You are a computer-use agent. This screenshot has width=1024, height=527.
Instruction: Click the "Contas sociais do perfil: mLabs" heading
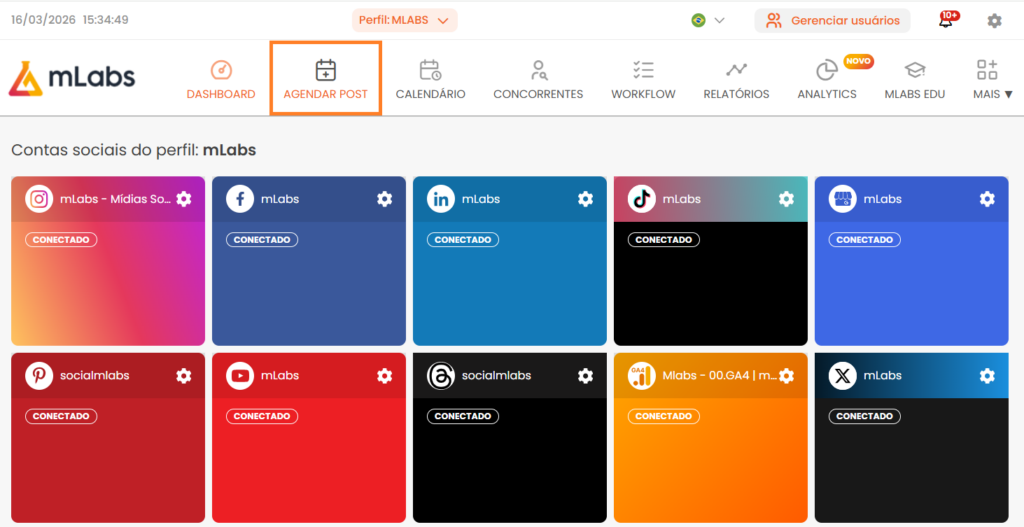133,150
